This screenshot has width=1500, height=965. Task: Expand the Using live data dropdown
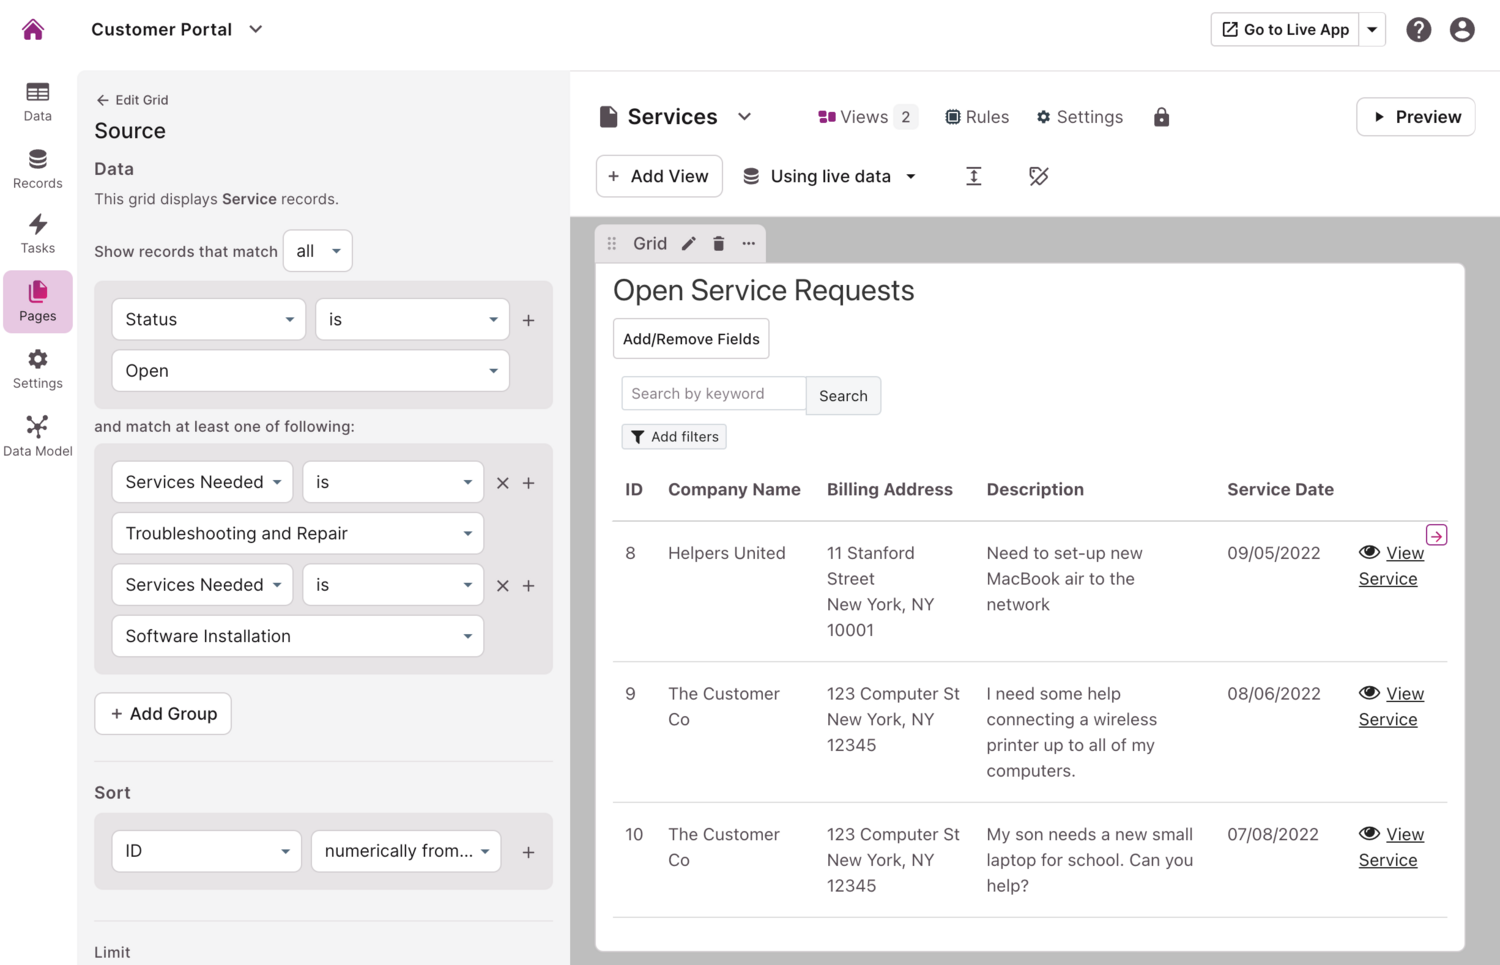[x=830, y=176]
